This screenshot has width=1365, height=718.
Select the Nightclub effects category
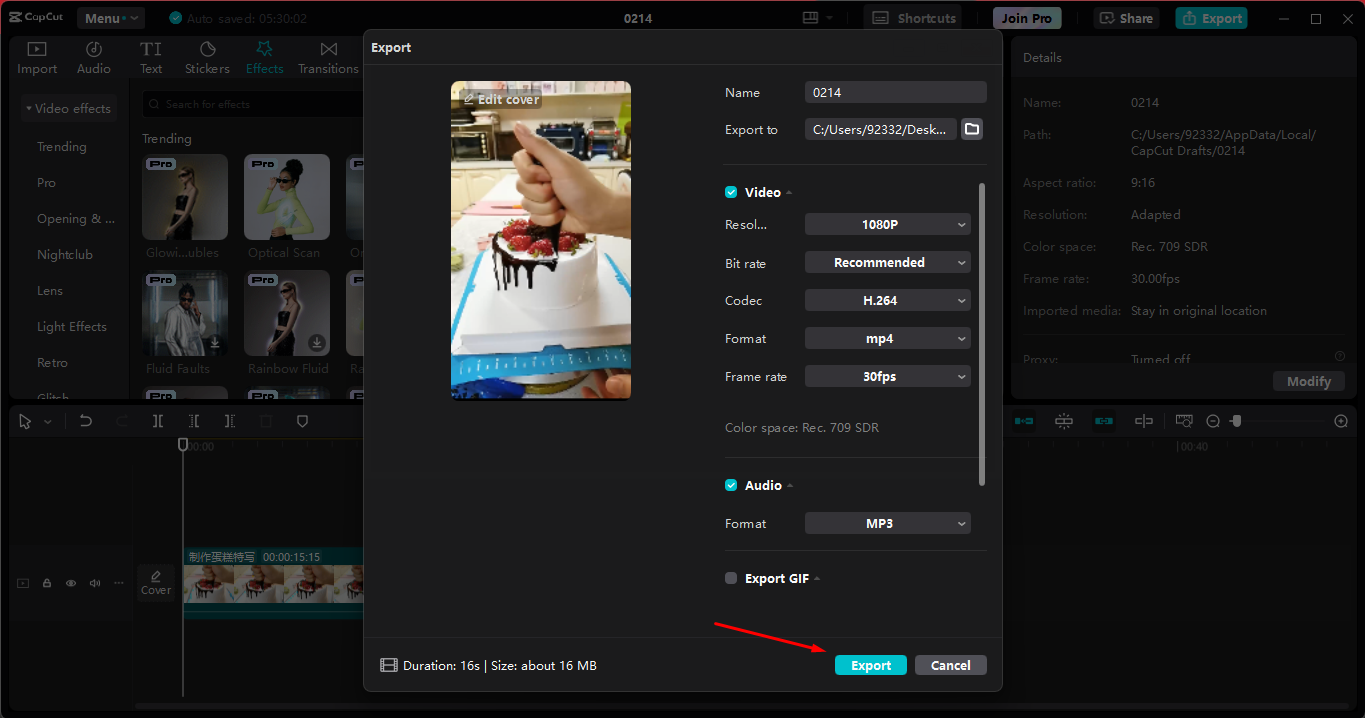pos(65,255)
